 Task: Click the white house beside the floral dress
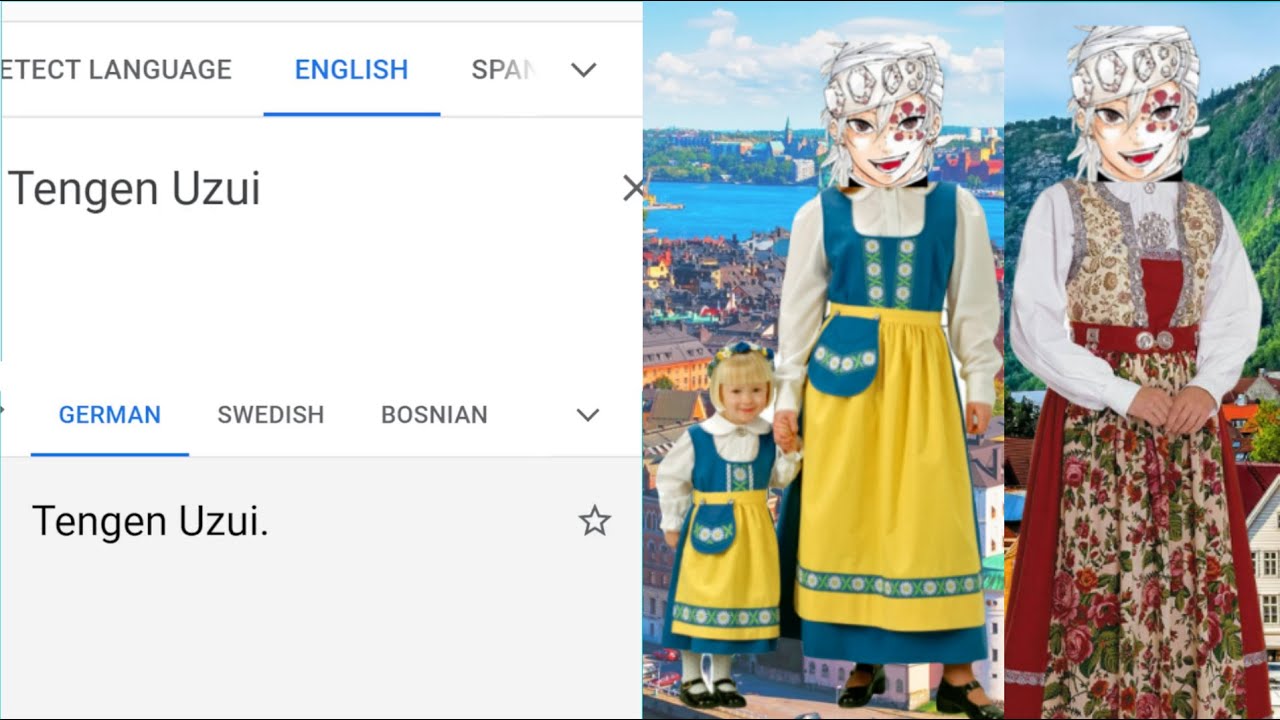point(1261,560)
